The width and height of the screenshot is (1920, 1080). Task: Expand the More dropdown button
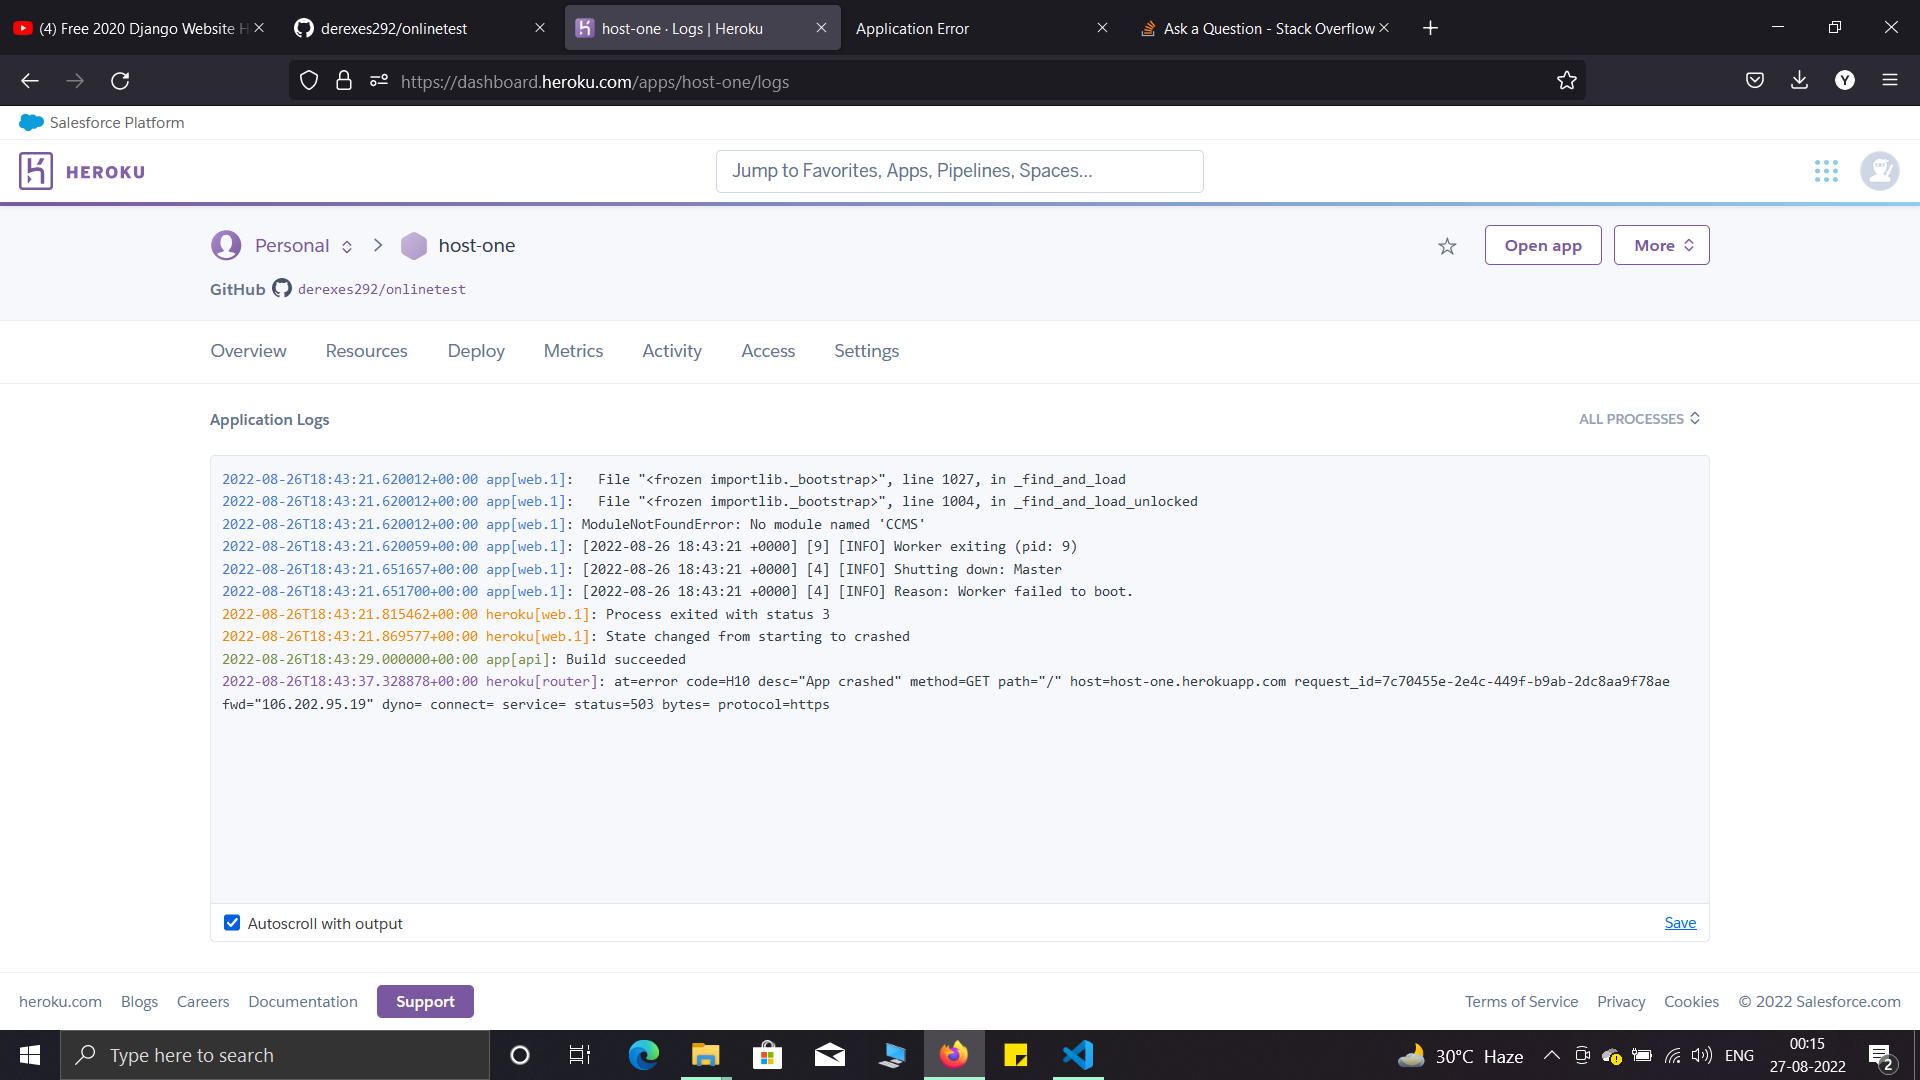pyautogui.click(x=1662, y=245)
